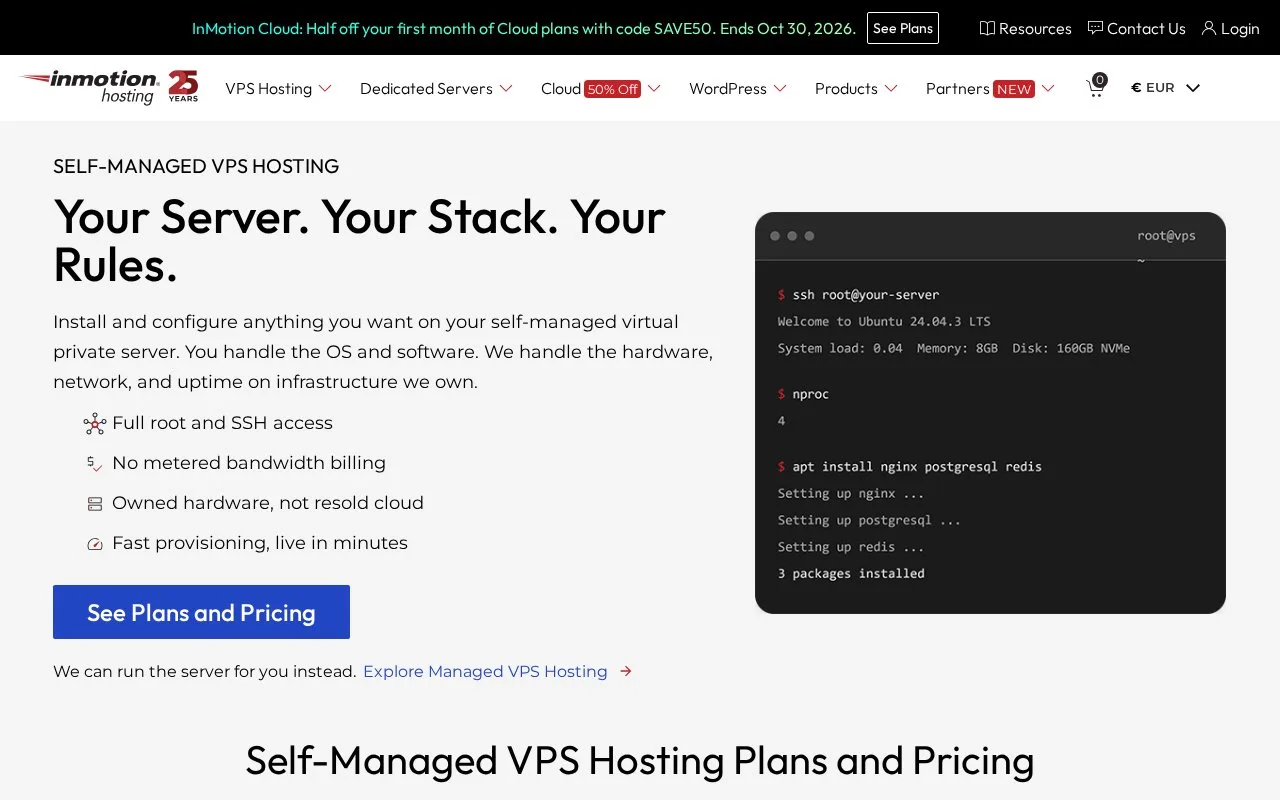1280x800 pixels.
Task: Expand the Partners menu chevron
Action: coord(1048,89)
